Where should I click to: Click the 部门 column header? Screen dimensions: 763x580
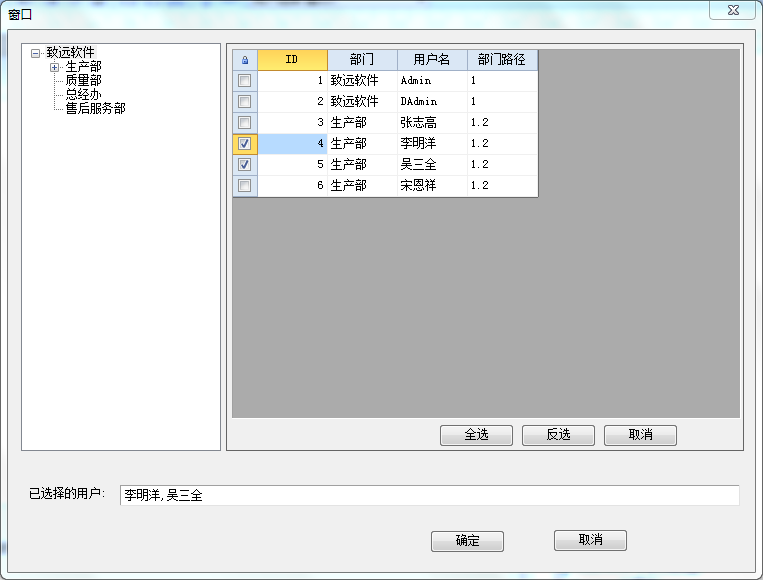pyautogui.click(x=362, y=60)
